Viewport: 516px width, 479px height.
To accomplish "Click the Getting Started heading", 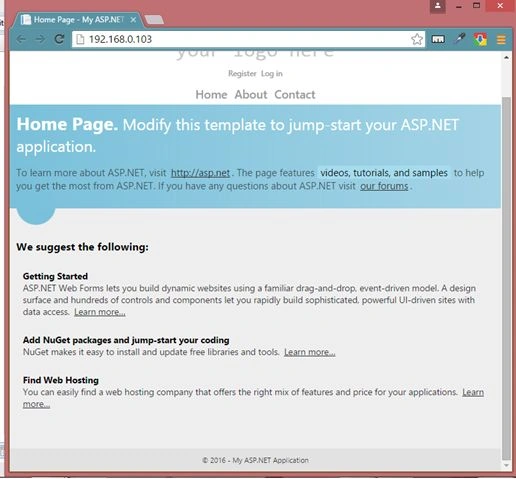I will 55,276.
